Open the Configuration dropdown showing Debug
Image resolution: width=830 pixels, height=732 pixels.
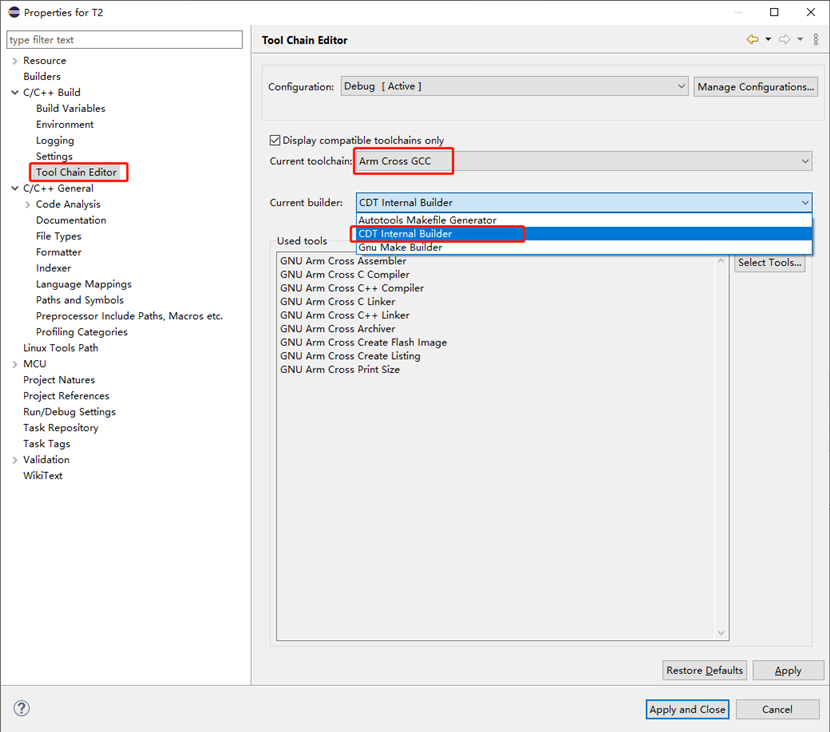[680, 87]
